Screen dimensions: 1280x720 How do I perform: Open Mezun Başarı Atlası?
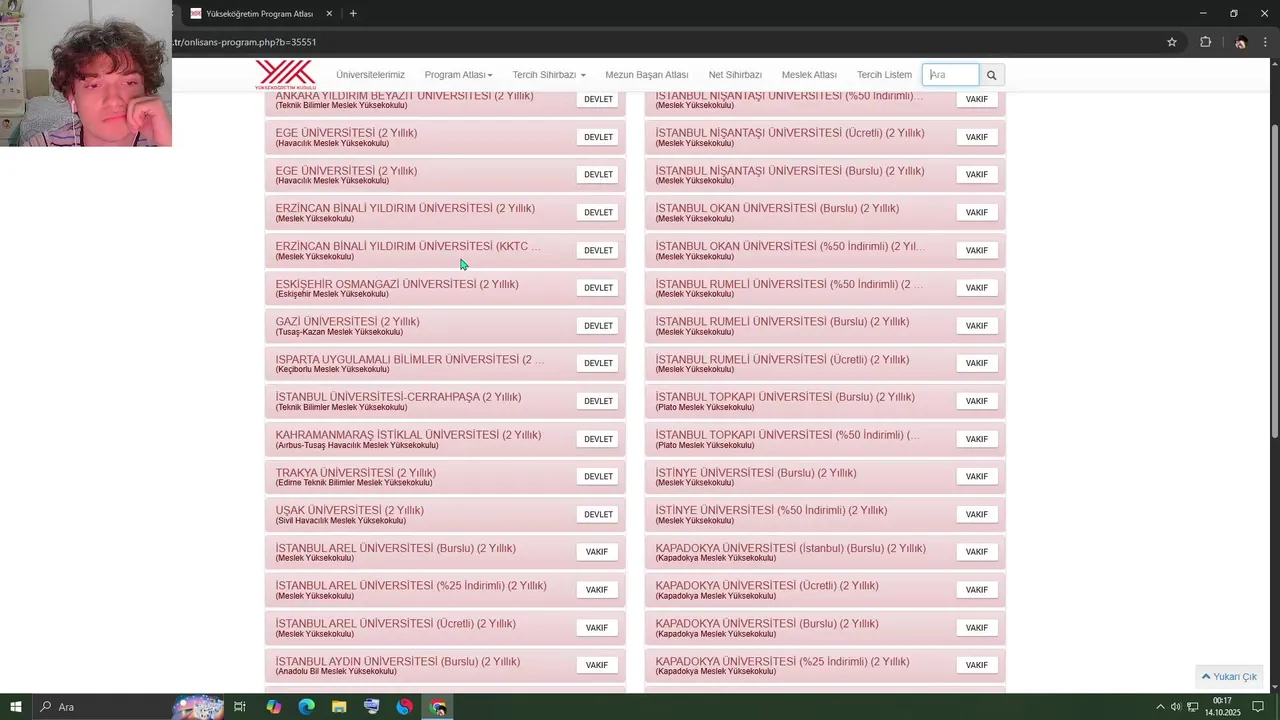click(x=647, y=75)
